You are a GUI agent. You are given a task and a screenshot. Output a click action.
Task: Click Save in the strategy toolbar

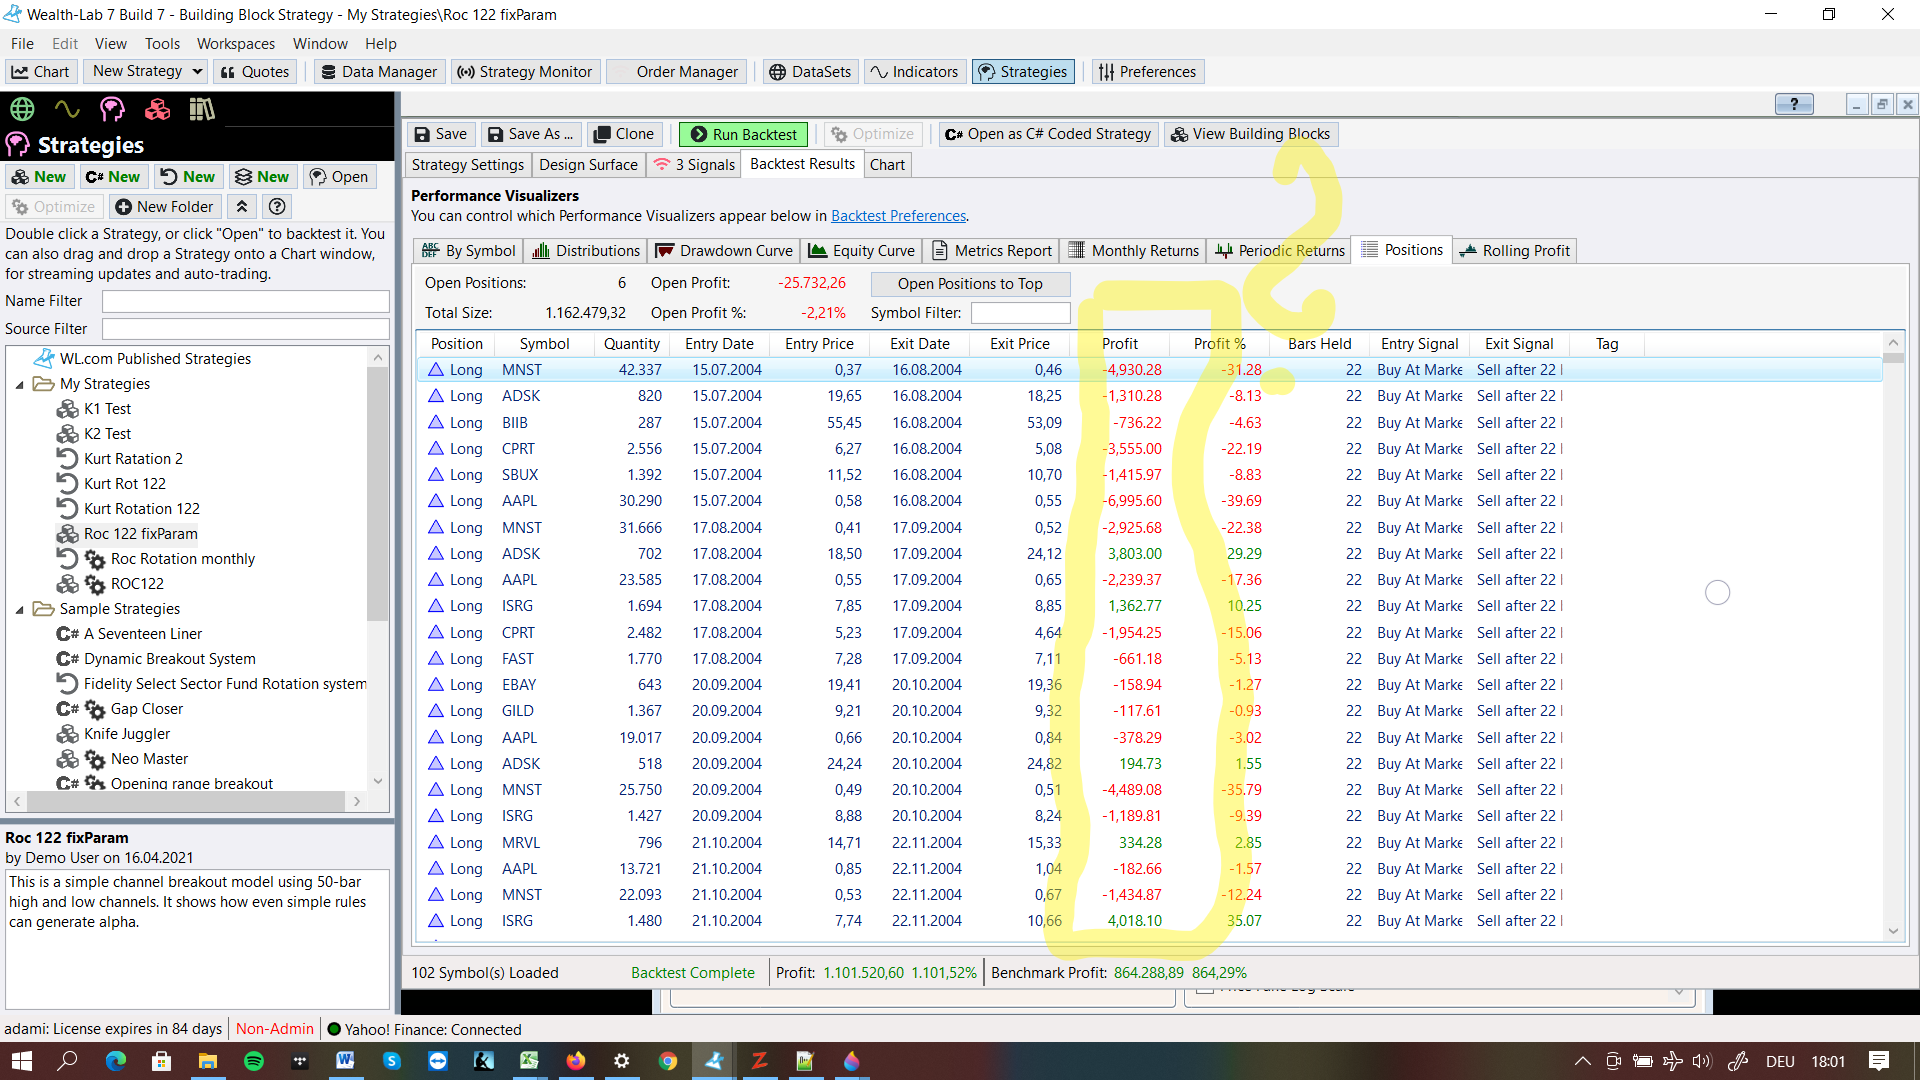(440, 134)
